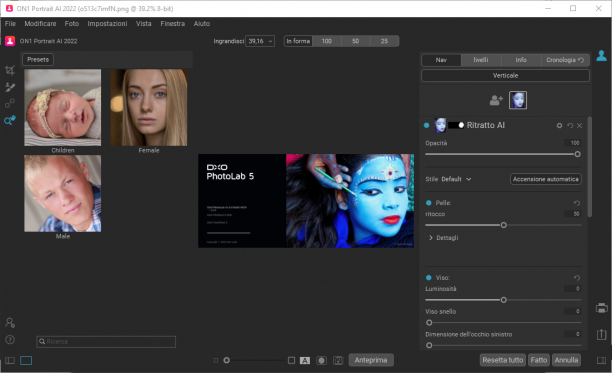Open the Ingrandisci zoom dropdown

click(260, 41)
